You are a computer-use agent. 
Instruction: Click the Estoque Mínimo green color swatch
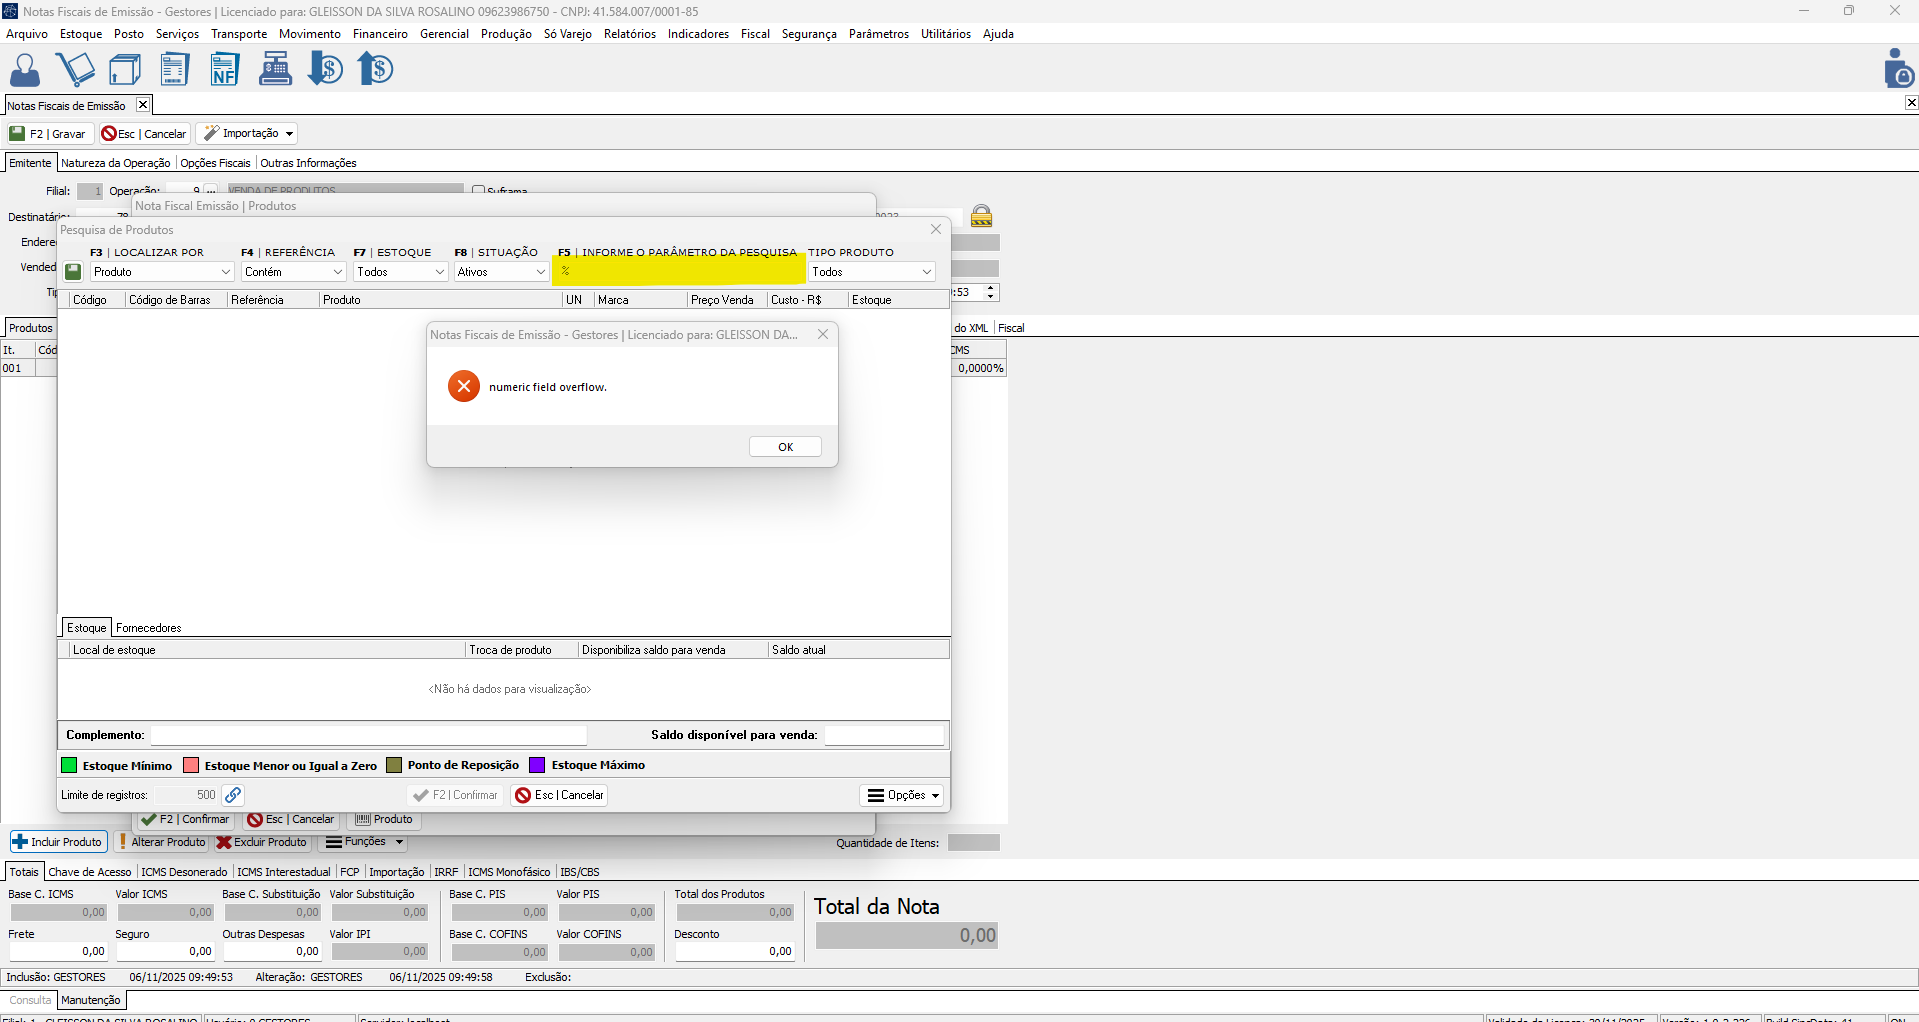[x=69, y=766]
